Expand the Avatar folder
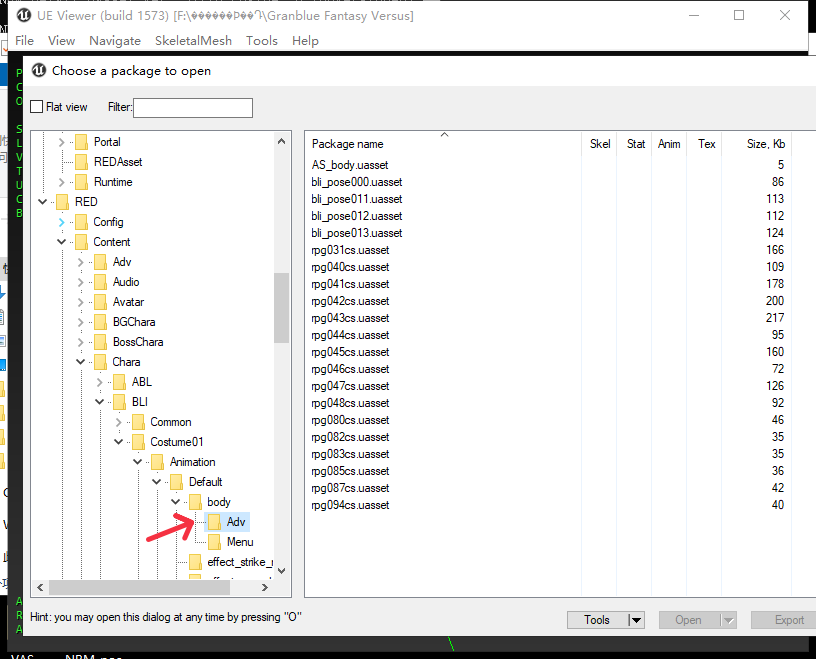This screenshot has height=659, width=816. point(80,302)
